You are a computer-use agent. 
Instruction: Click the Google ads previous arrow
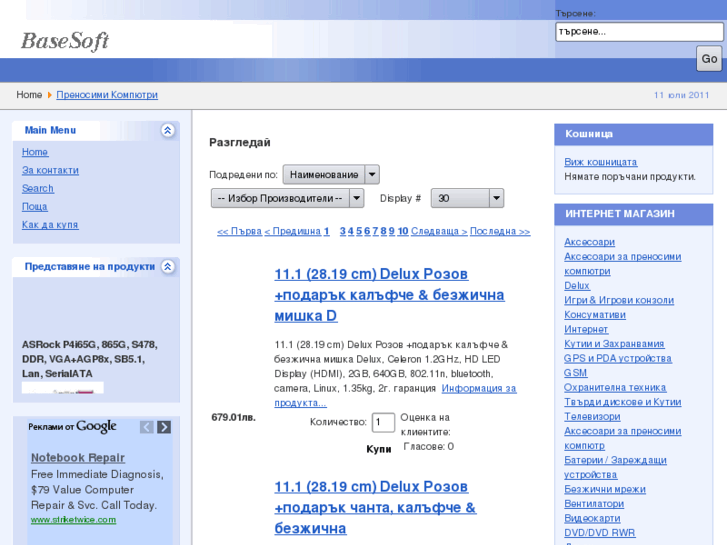click(x=147, y=427)
